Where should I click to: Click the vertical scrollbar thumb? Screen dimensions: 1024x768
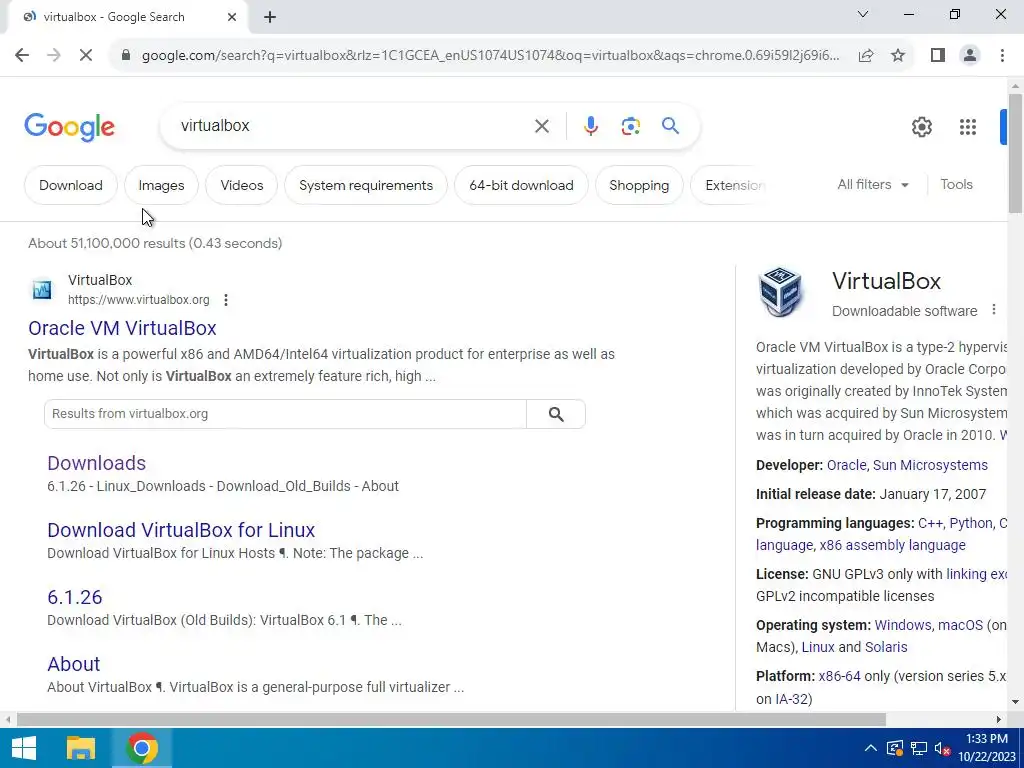[1015, 153]
